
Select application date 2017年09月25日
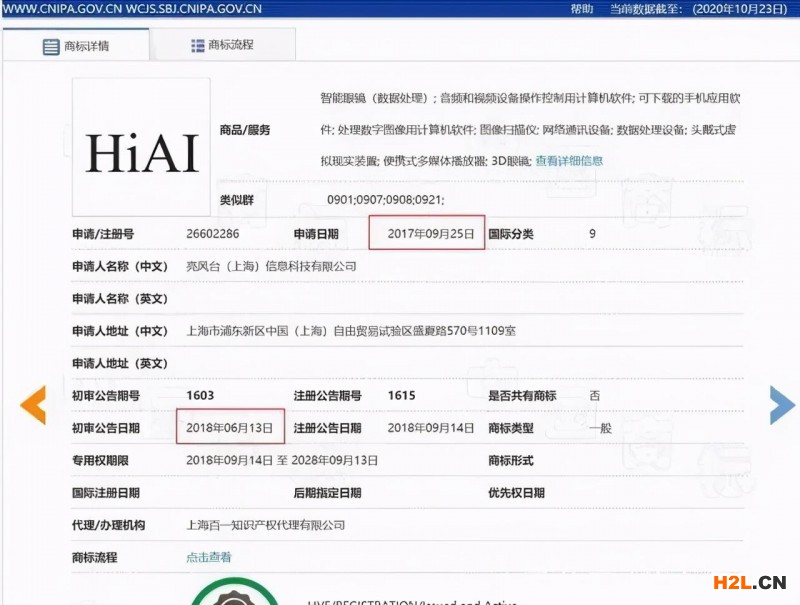(x=431, y=234)
